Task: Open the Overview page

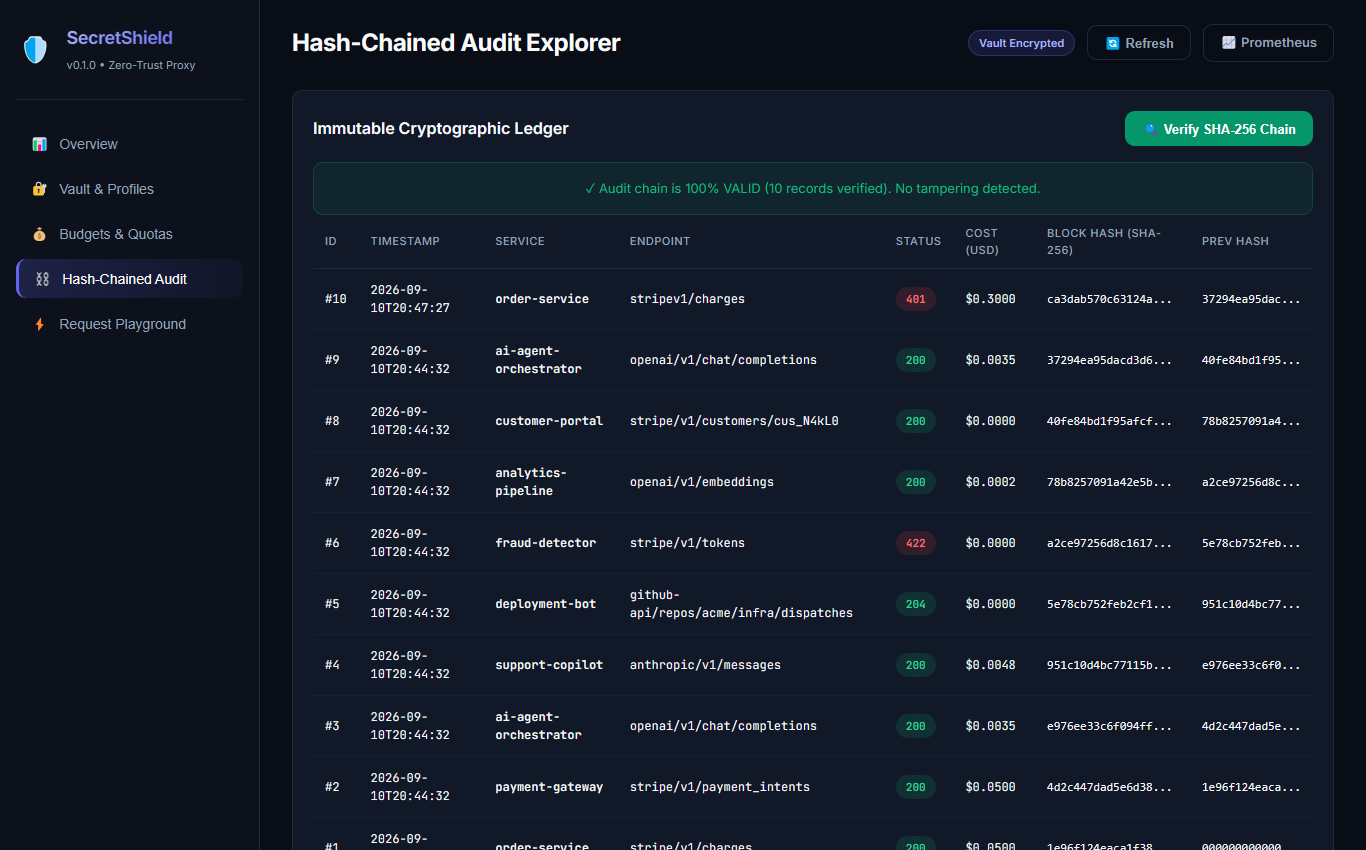Action: tap(129, 144)
